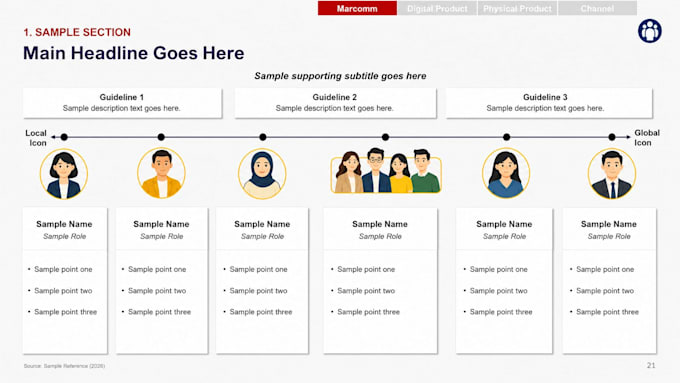The image size is (680, 383).
Task: Click timeline dot above blue-top woman
Action: 507,137
